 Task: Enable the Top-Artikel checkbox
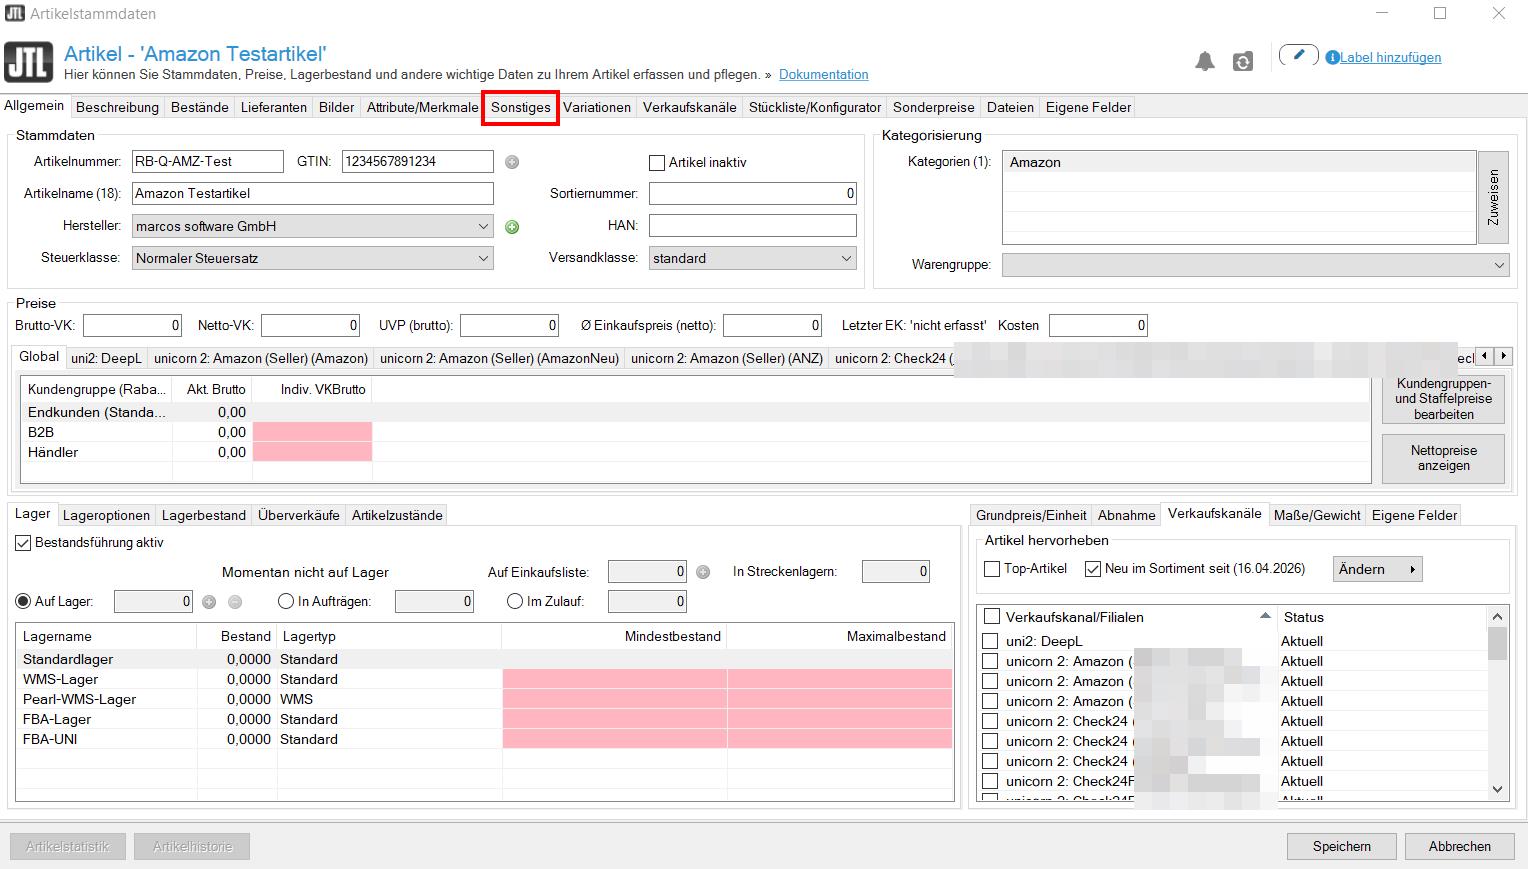992,569
